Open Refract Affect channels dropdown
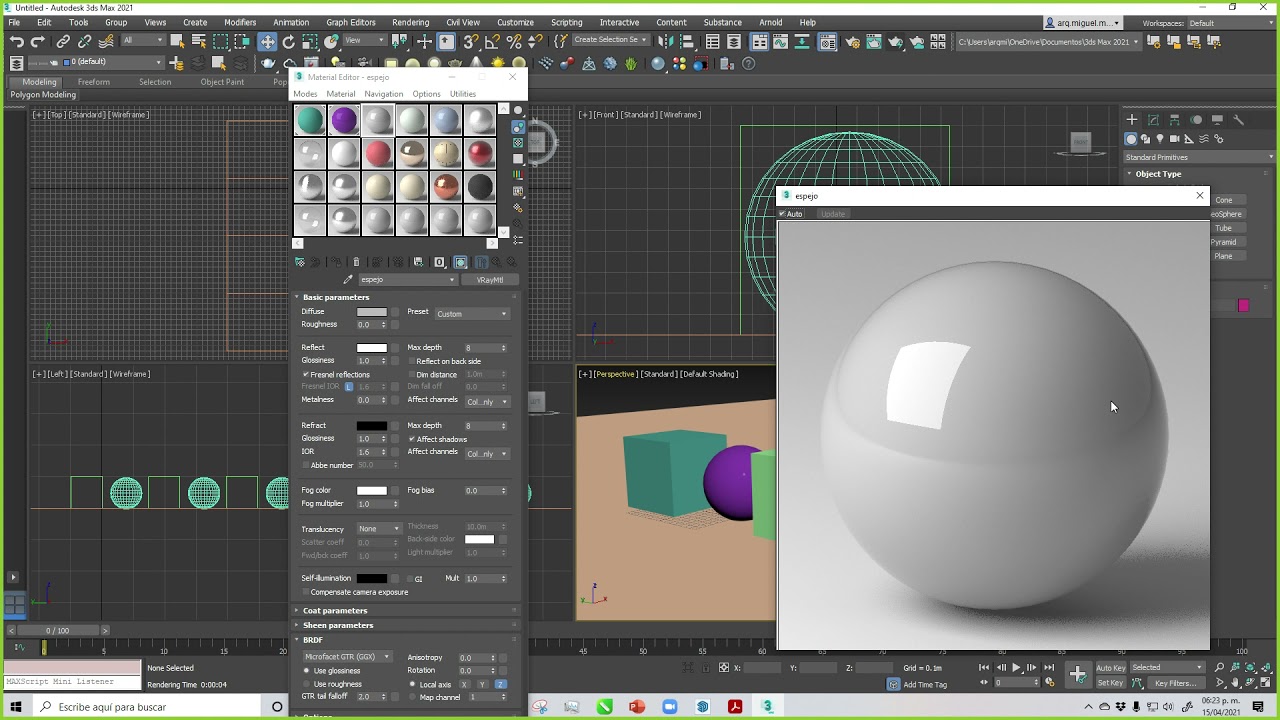Viewport: 1280px width, 720px height. 487,454
